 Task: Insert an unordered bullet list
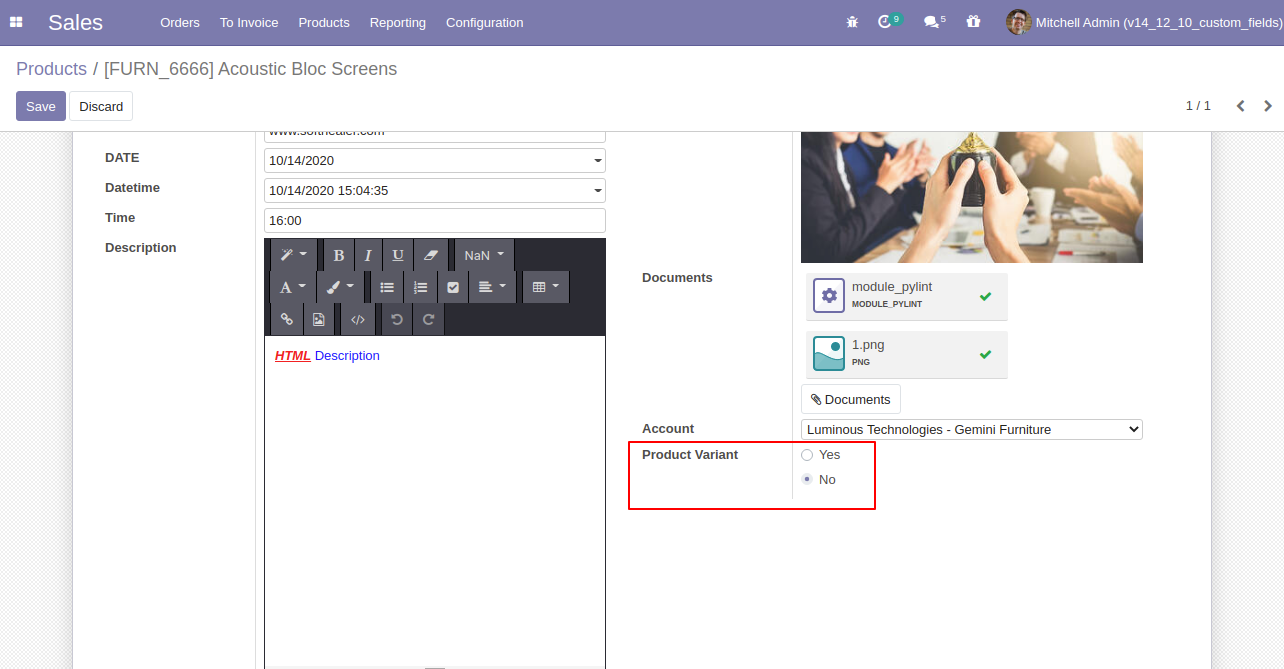tap(387, 287)
